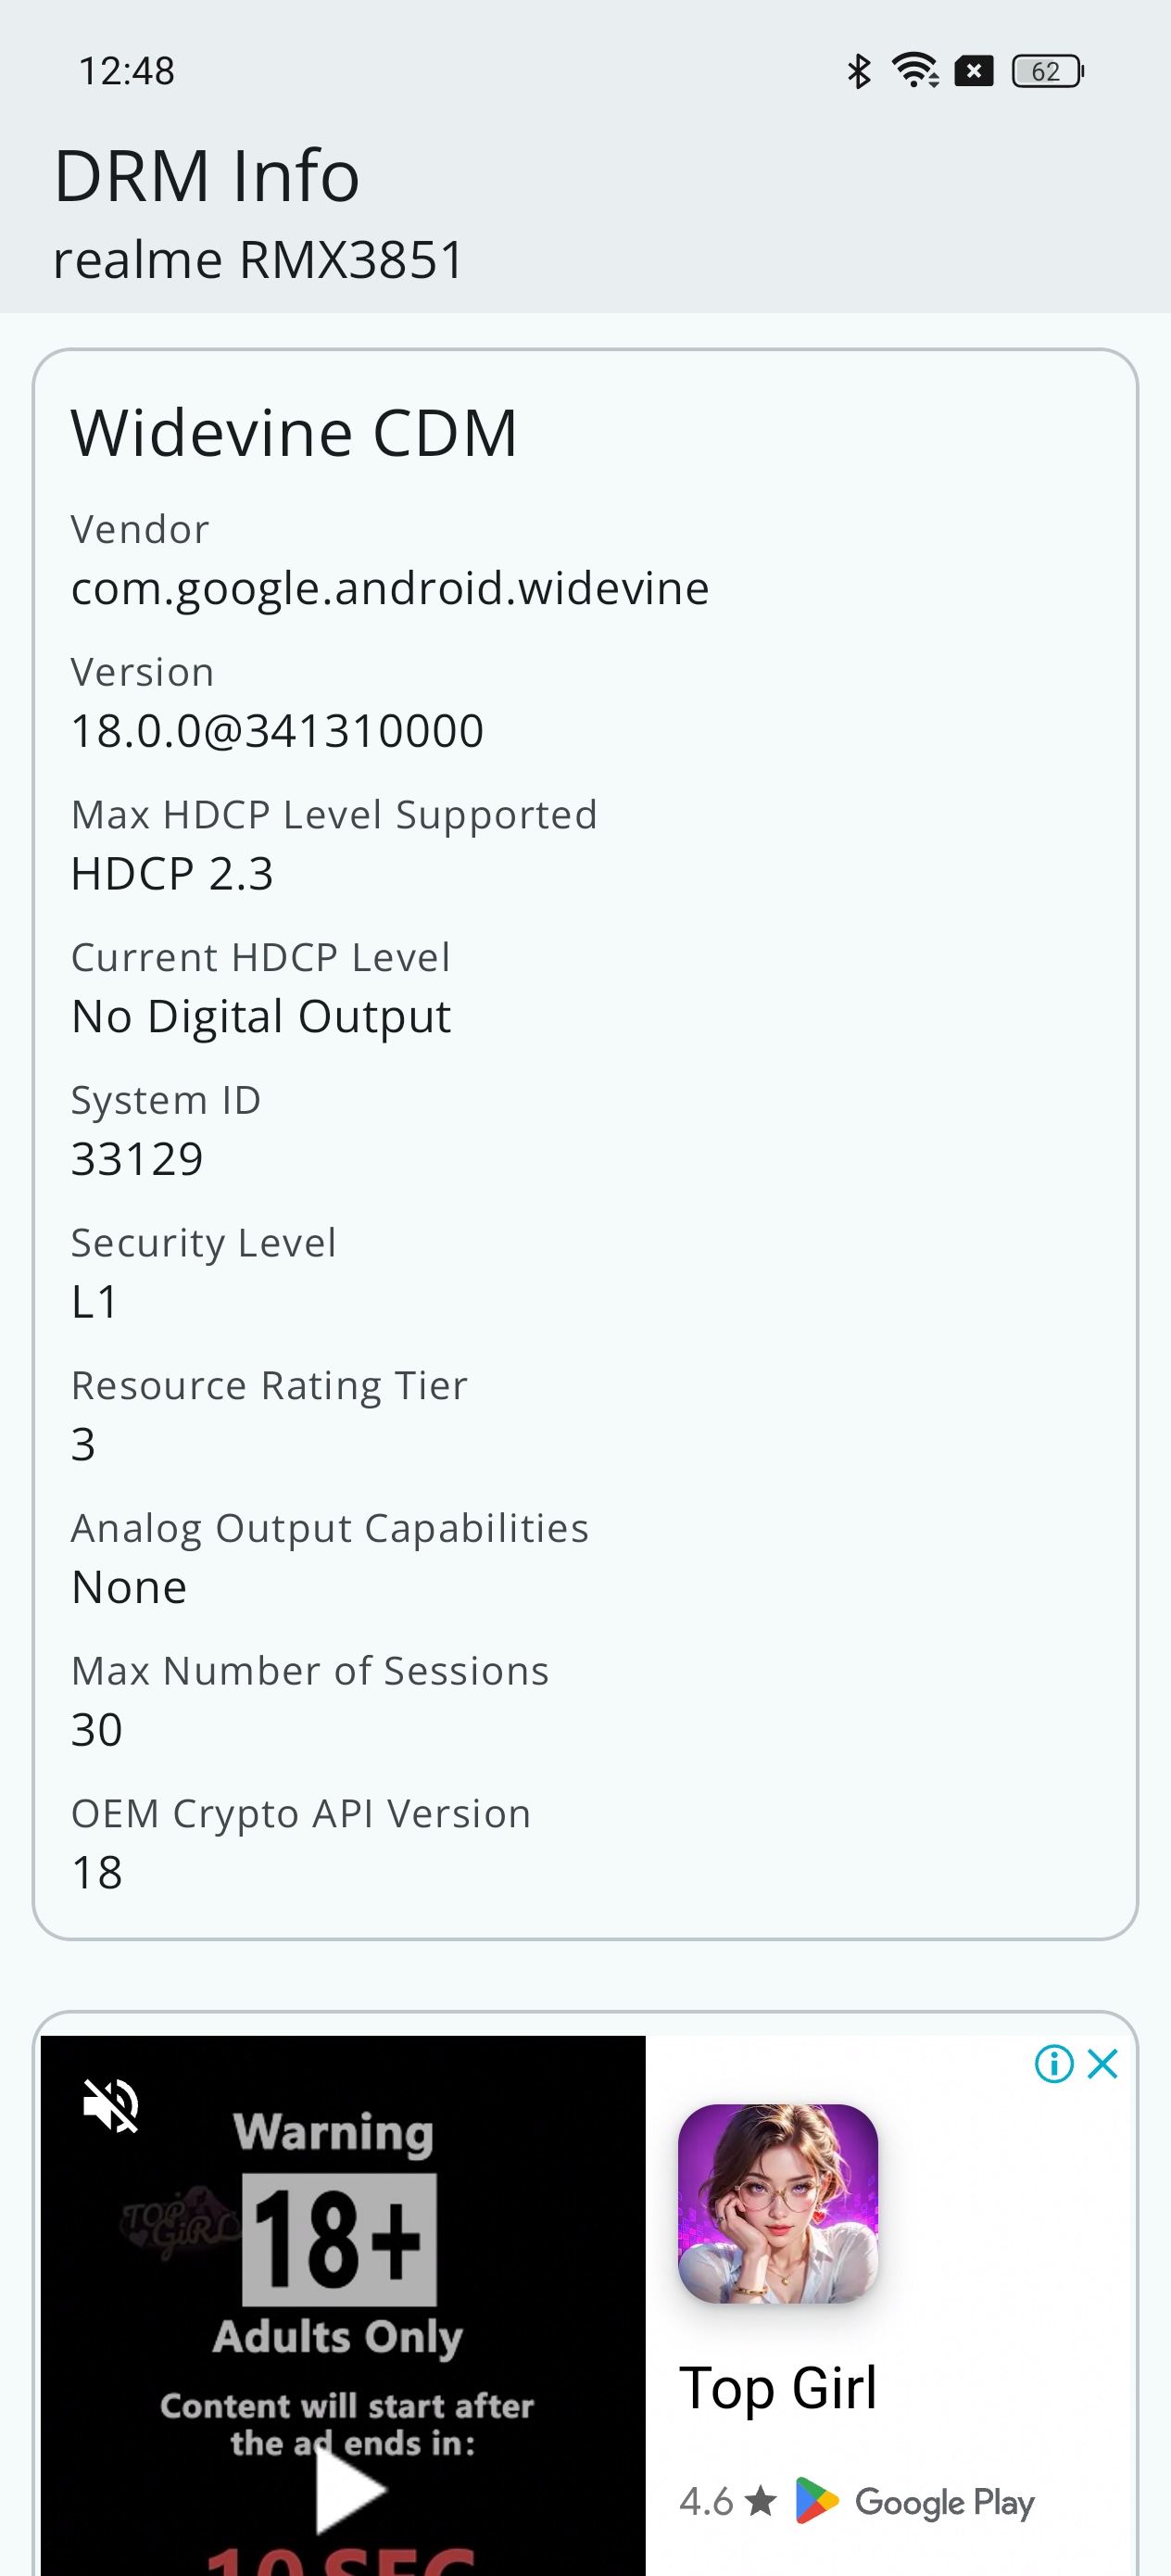Open the Top Girl app title
The width and height of the screenshot is (1171, 2576).
778,2388
